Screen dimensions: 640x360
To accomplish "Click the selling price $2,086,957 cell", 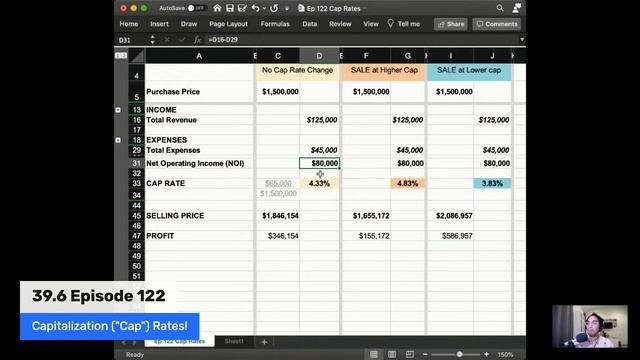I will click(451, 216).
